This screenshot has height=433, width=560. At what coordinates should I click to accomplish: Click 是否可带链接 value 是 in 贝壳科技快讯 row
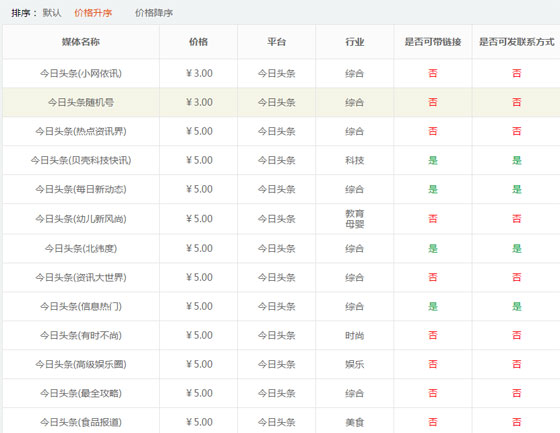433,160
